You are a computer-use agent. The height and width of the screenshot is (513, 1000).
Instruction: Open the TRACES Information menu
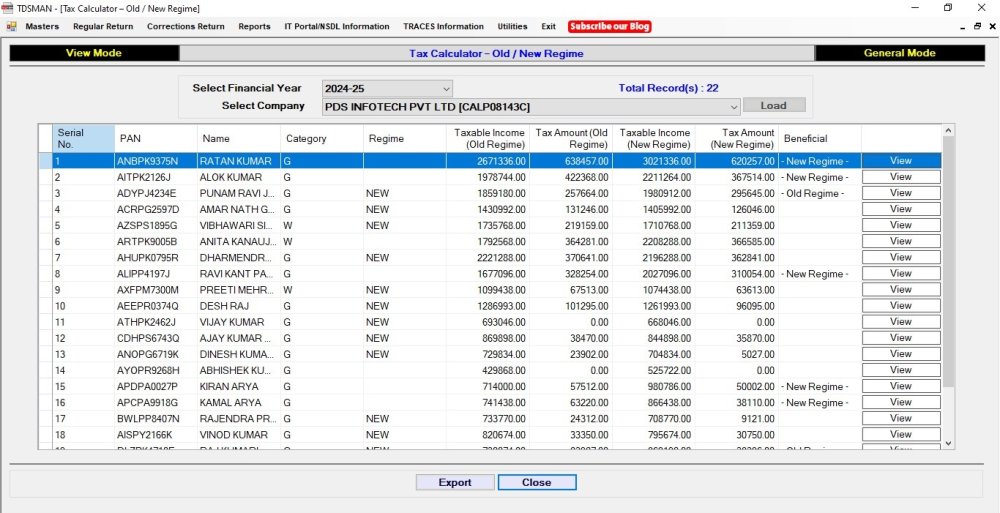pyautogui.click(x=443, y=26)
